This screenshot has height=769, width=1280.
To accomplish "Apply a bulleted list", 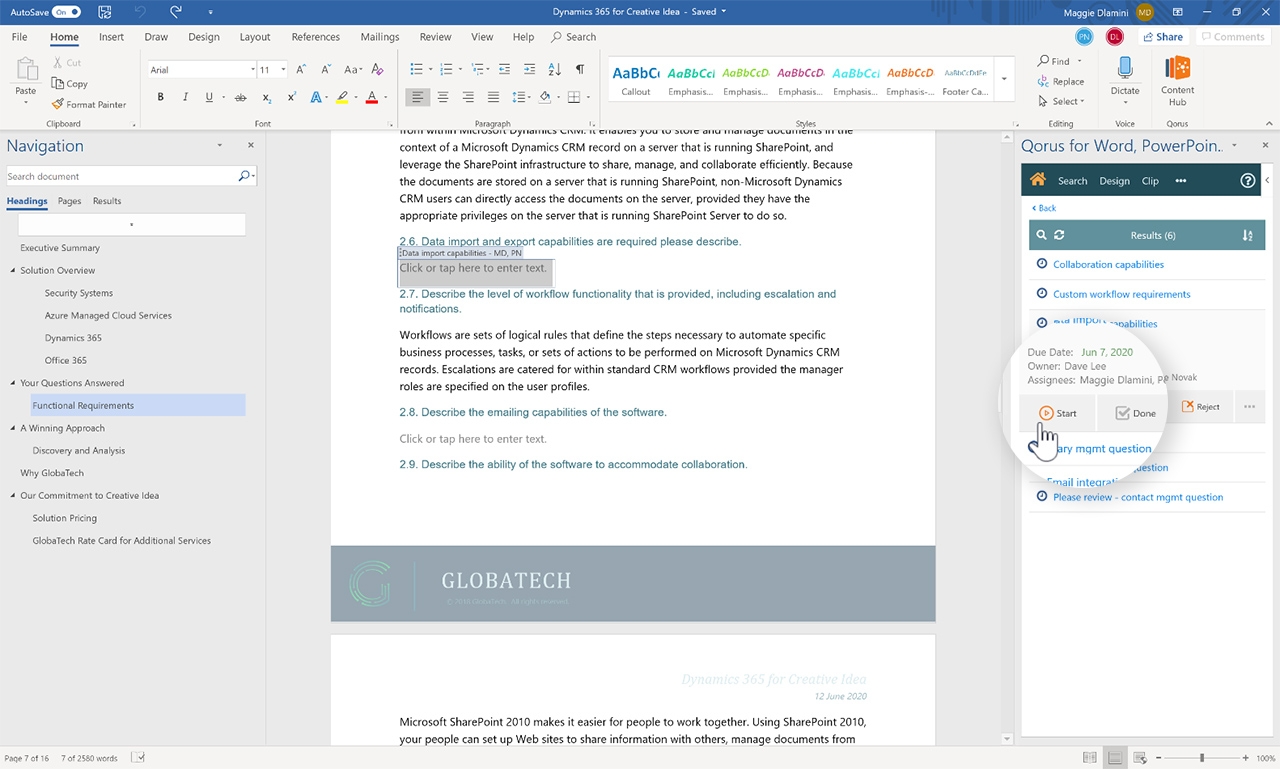I will (418, 70).
